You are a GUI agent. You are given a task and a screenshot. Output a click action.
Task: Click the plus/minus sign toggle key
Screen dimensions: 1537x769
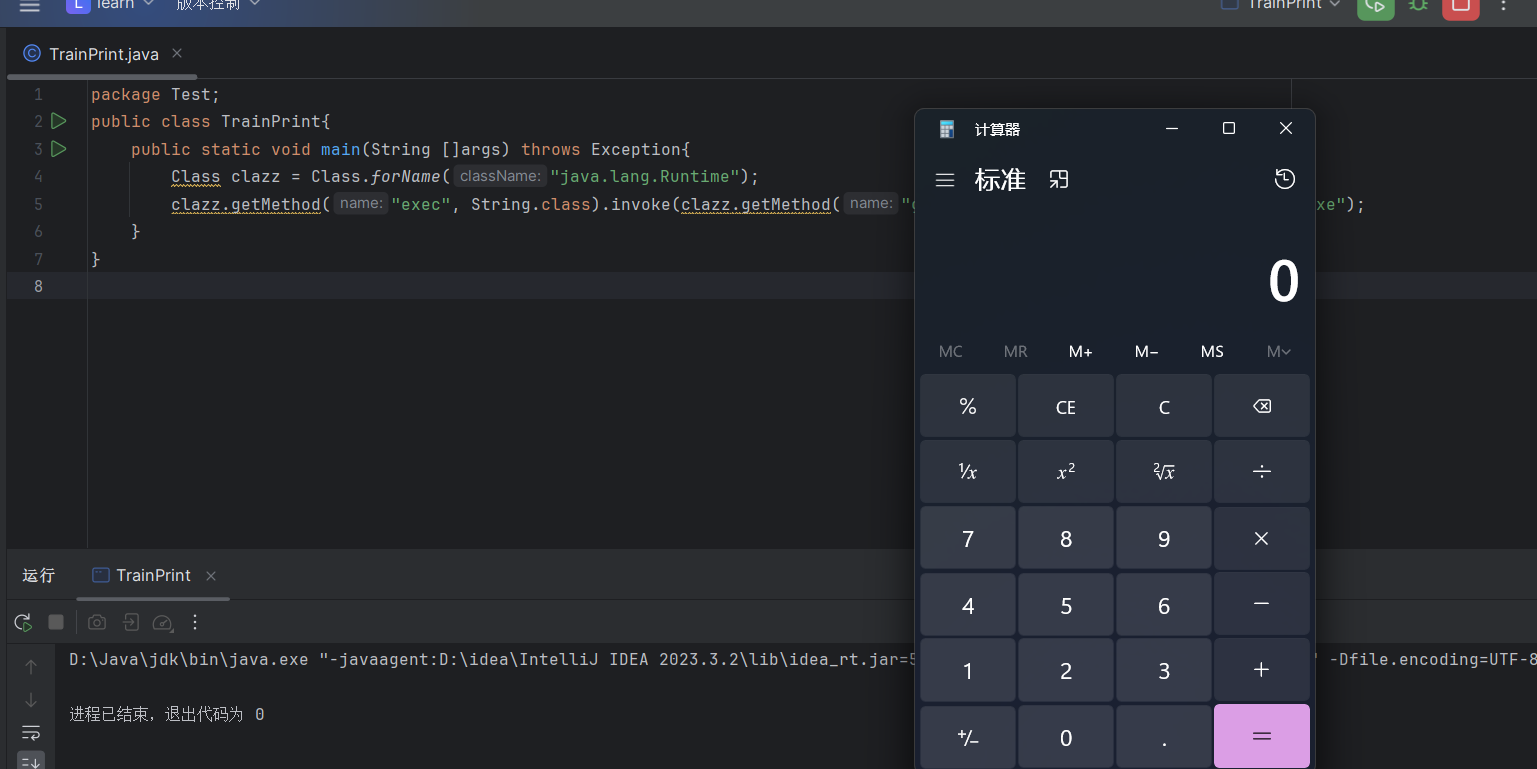[968, 737]
